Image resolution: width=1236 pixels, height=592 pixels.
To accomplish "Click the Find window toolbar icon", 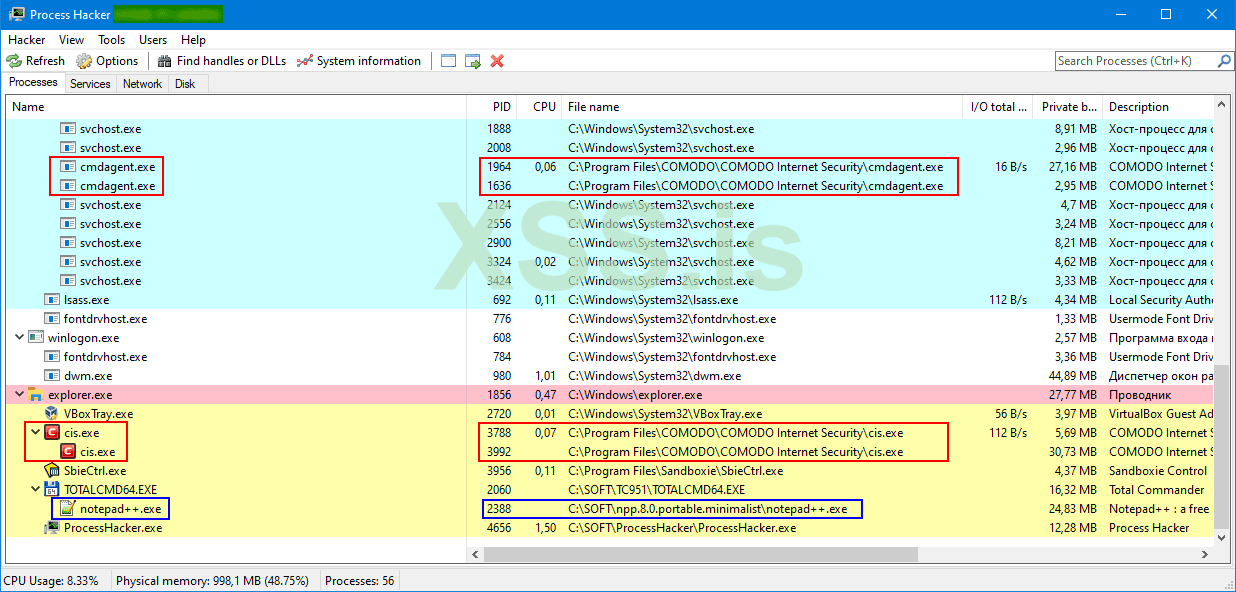I will [x=448, y=61].
